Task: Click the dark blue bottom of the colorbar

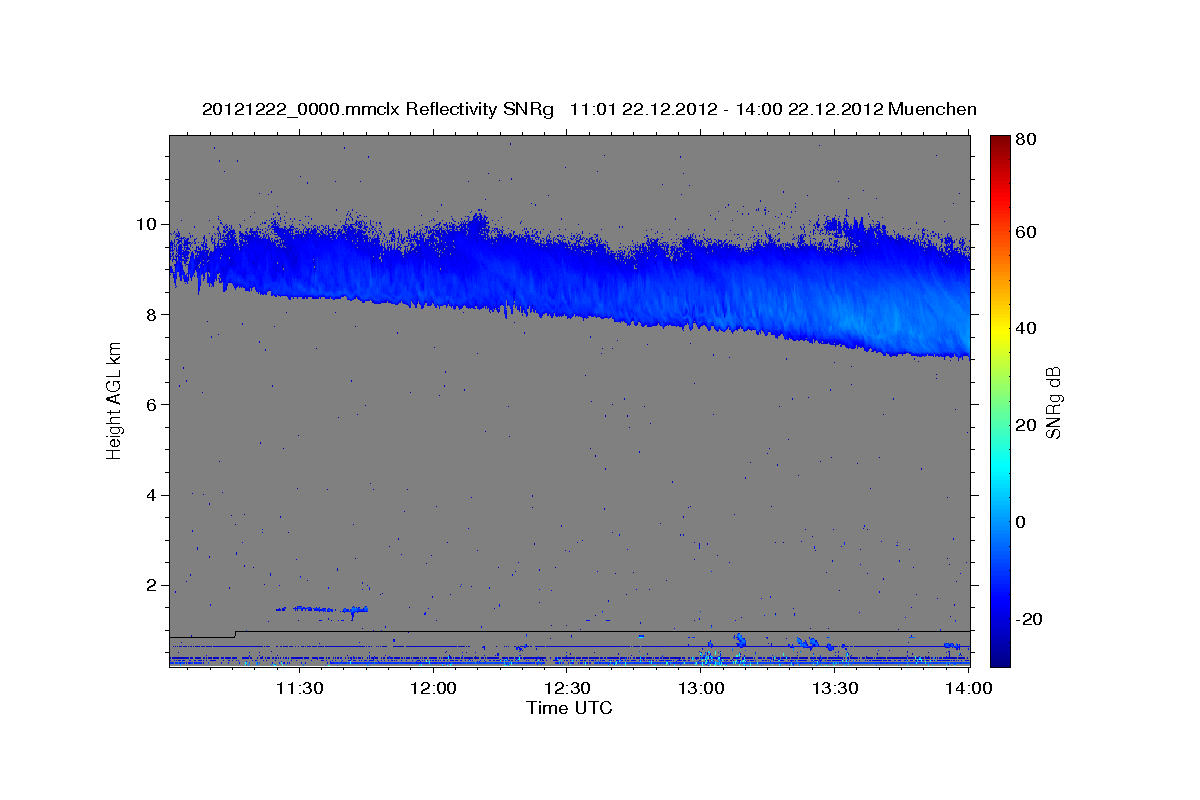Action: (x=1000, y=655)
